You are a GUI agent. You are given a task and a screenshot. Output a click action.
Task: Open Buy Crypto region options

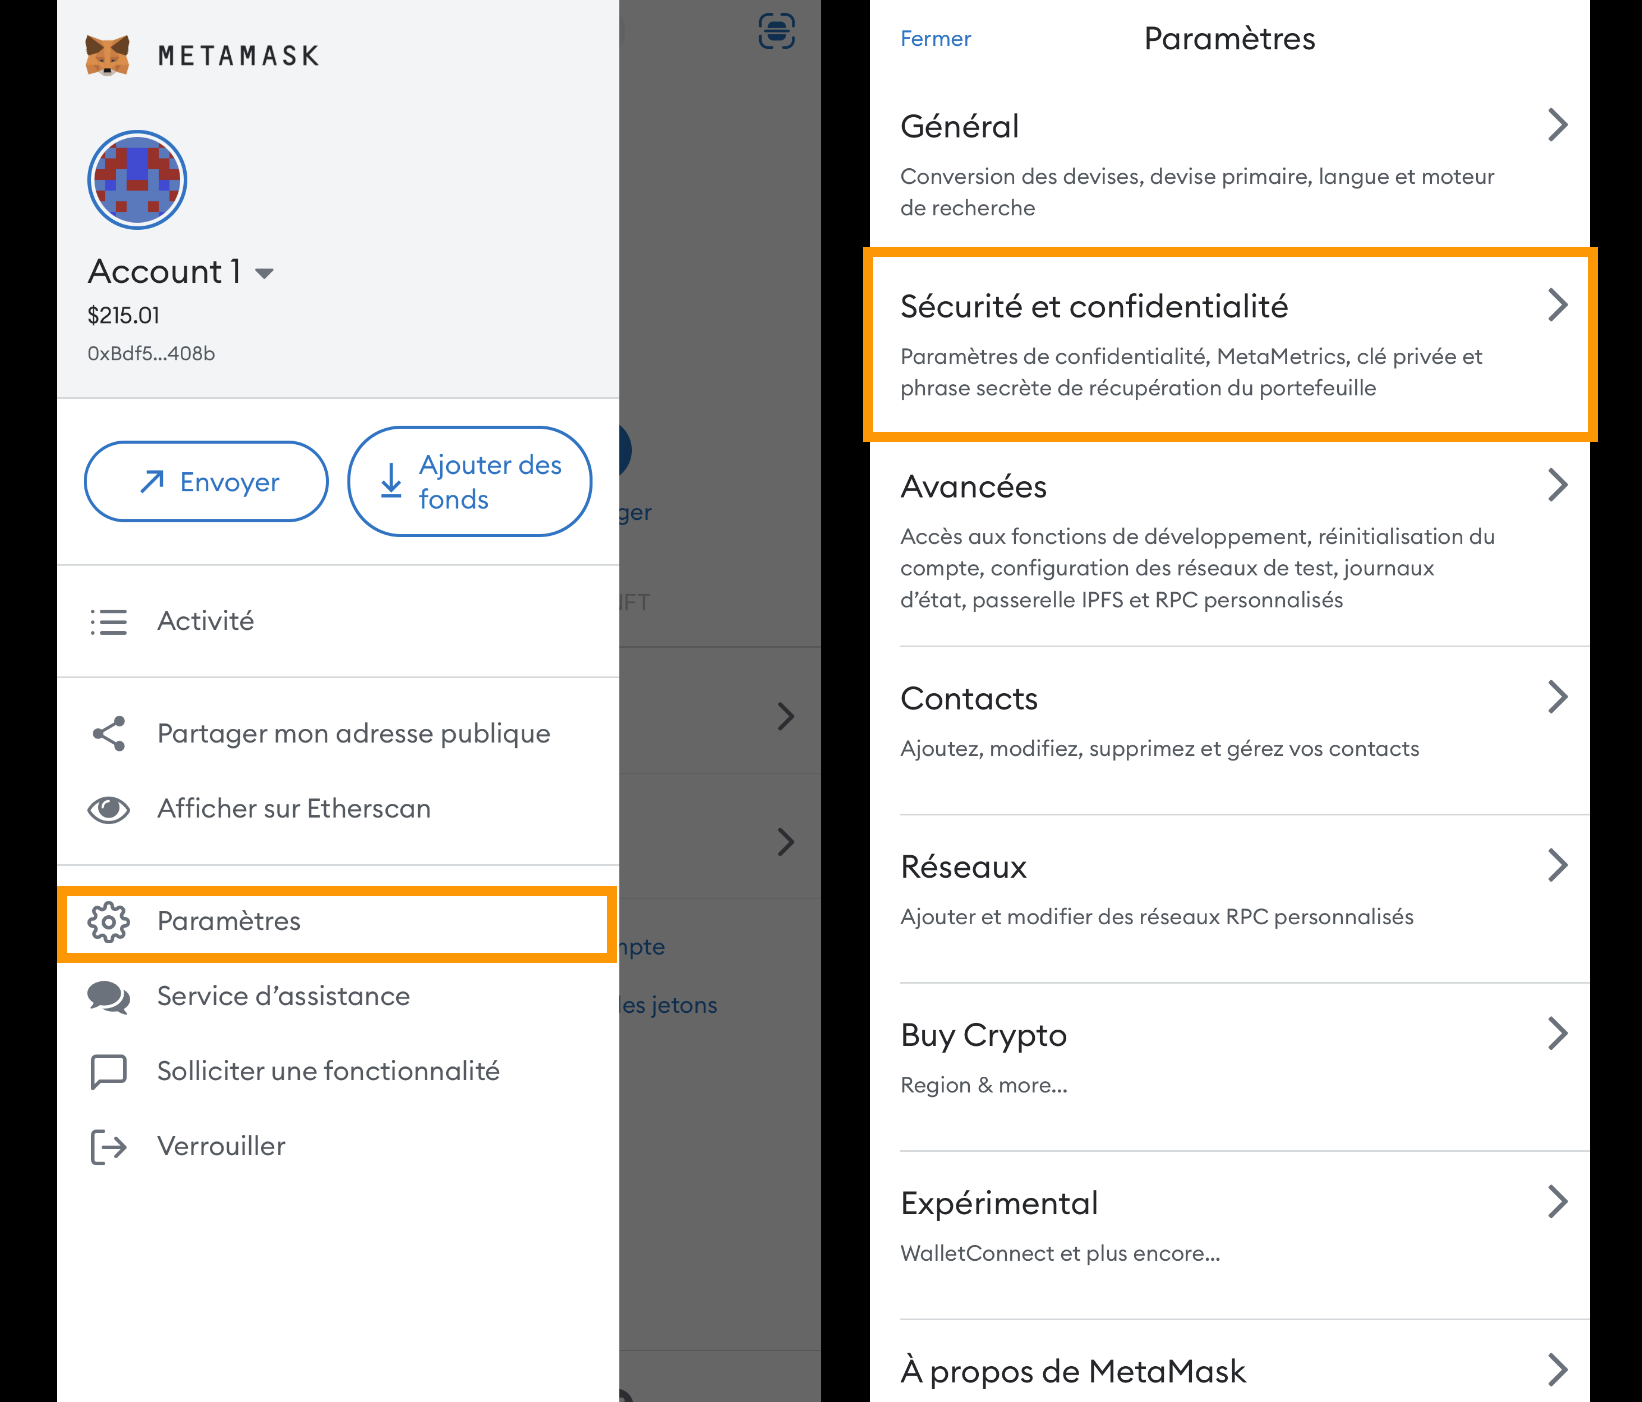(x=983, y=1035)
